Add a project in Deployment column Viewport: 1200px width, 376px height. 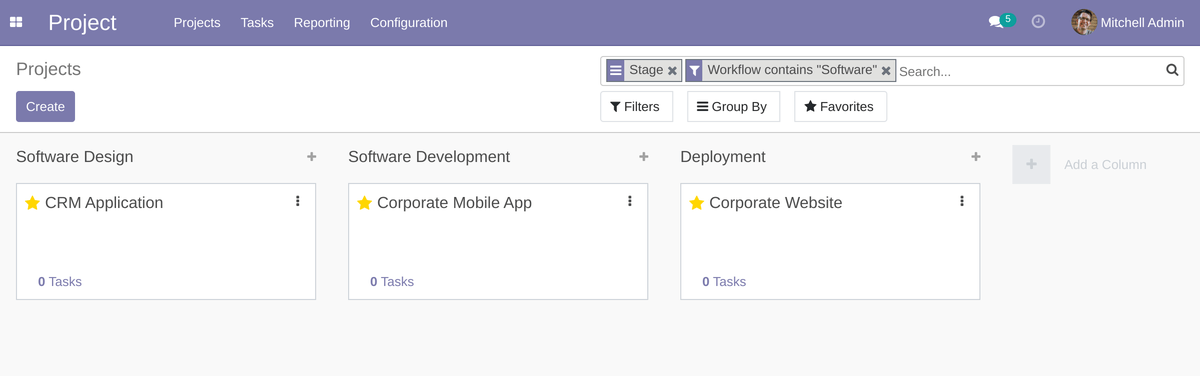[x=975, y=157]
